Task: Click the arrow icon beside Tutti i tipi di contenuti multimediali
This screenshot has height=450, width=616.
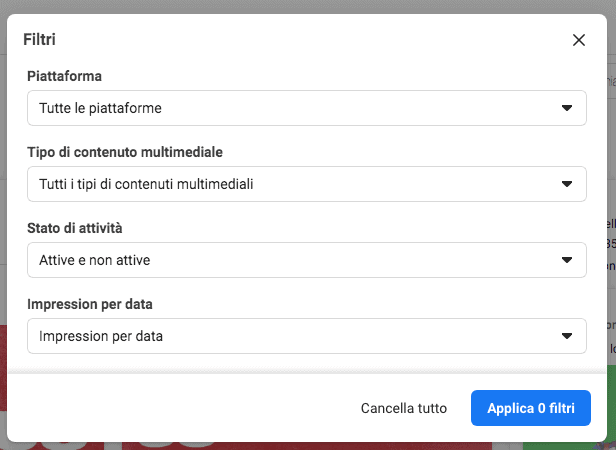Action: [x=566, y=184]
